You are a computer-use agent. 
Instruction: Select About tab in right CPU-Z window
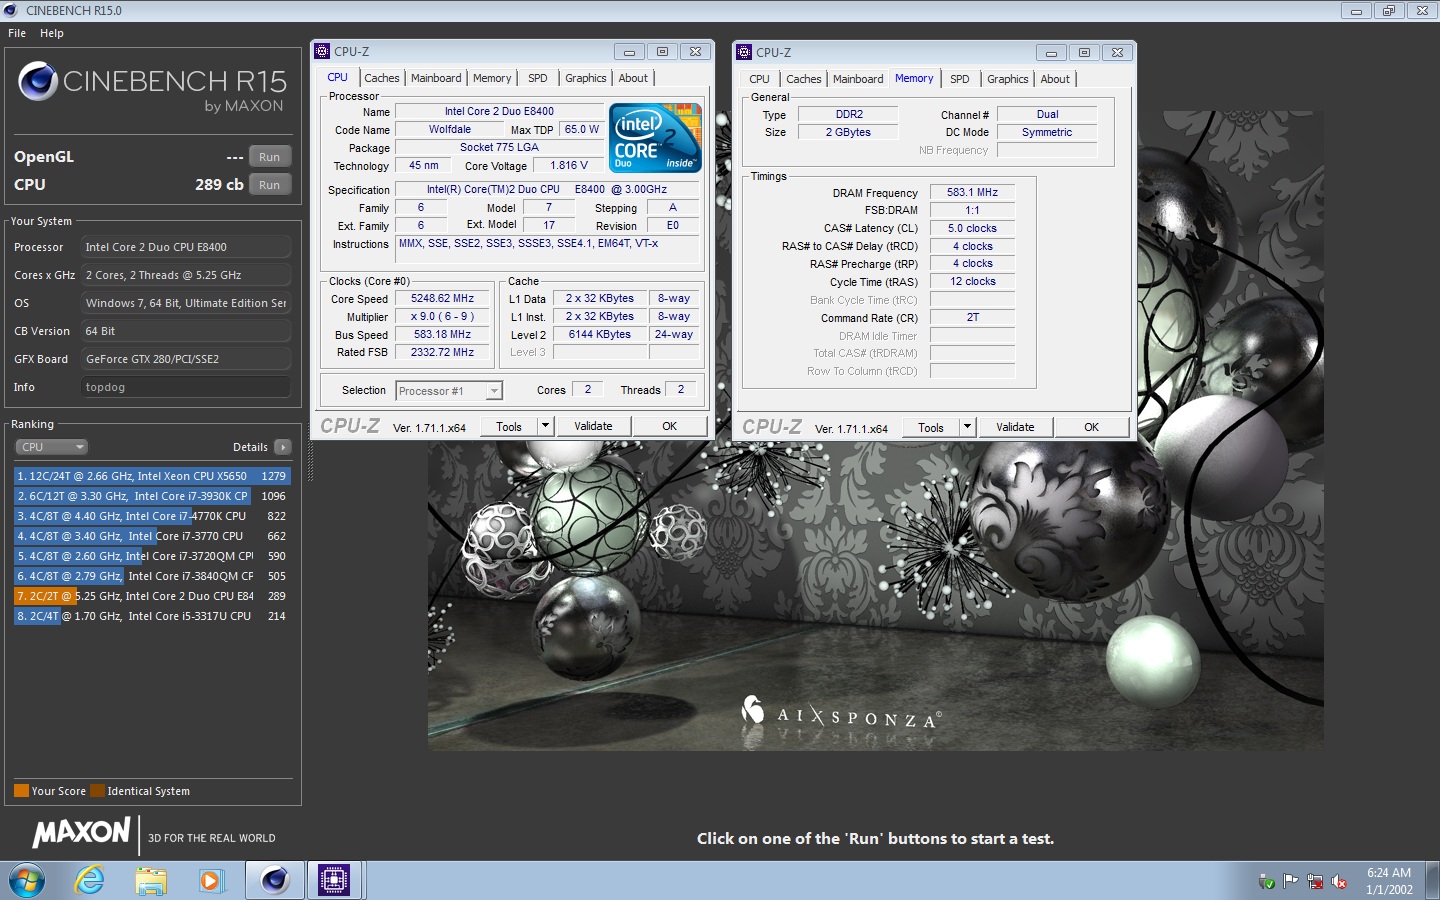pos(1055,79)
